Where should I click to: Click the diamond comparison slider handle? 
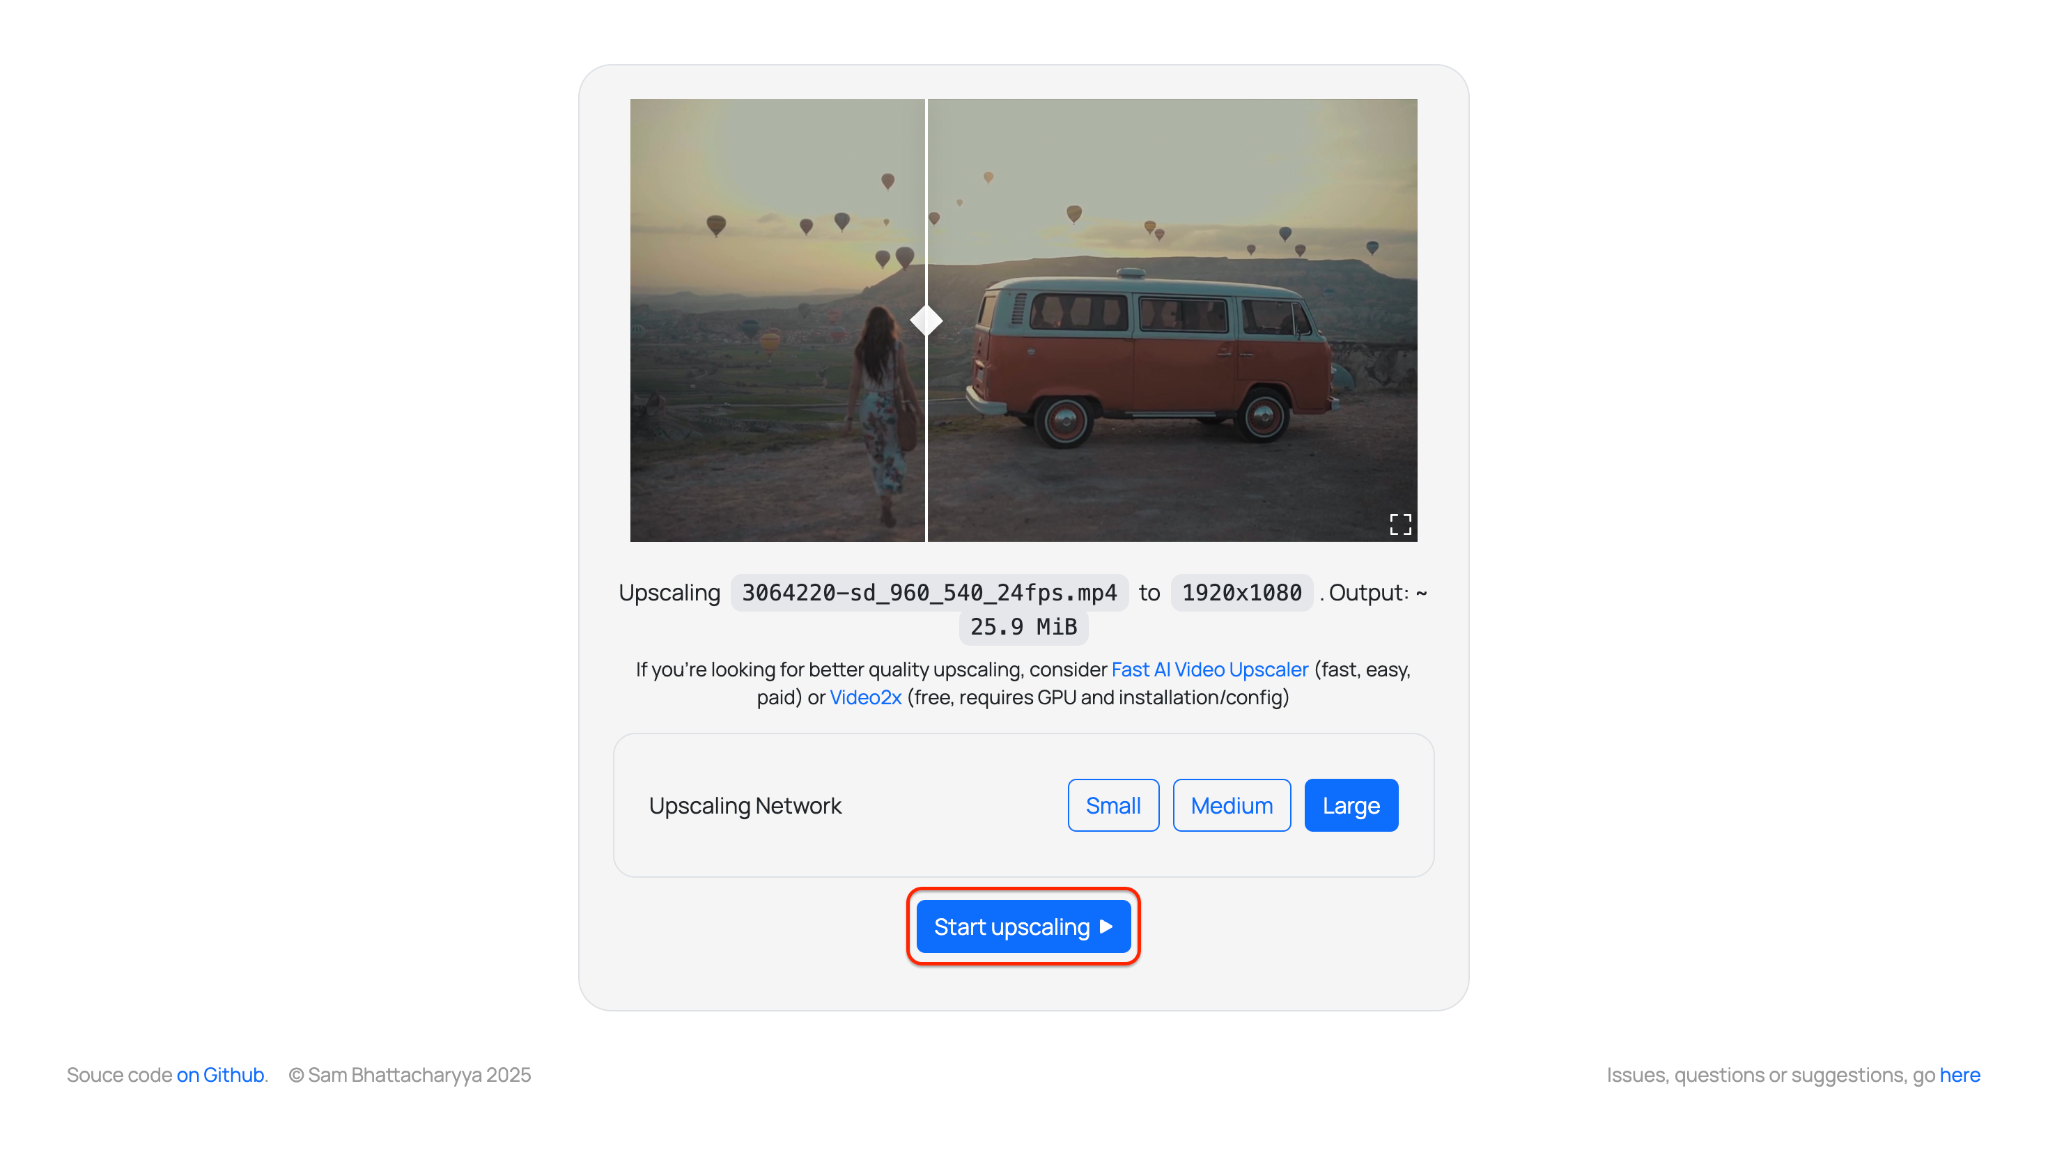(x=925, y=320)
